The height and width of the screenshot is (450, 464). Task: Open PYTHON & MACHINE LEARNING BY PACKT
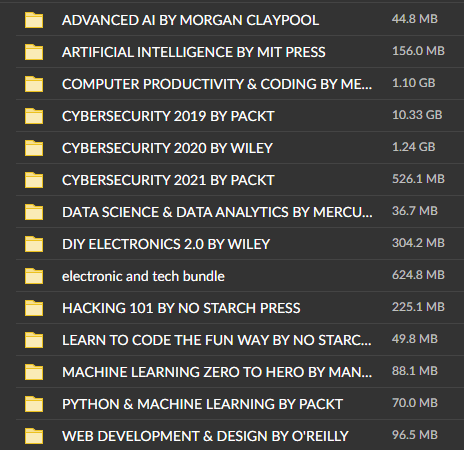click(x=202, y=404)
